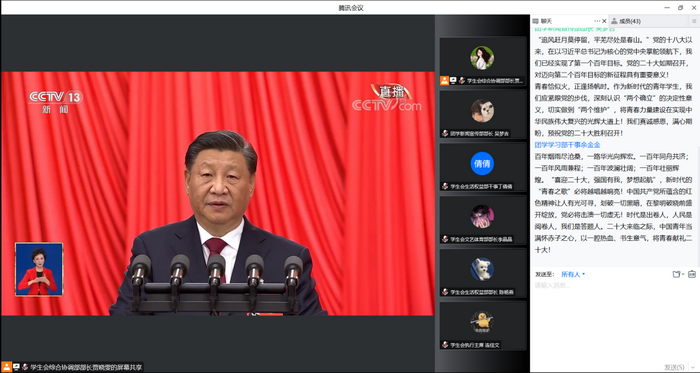Image resolution: width=700 pixels, height=373 pixels.
Task: Click the chat panel vertical scrollbar
Action: click(x=699, y=207)
